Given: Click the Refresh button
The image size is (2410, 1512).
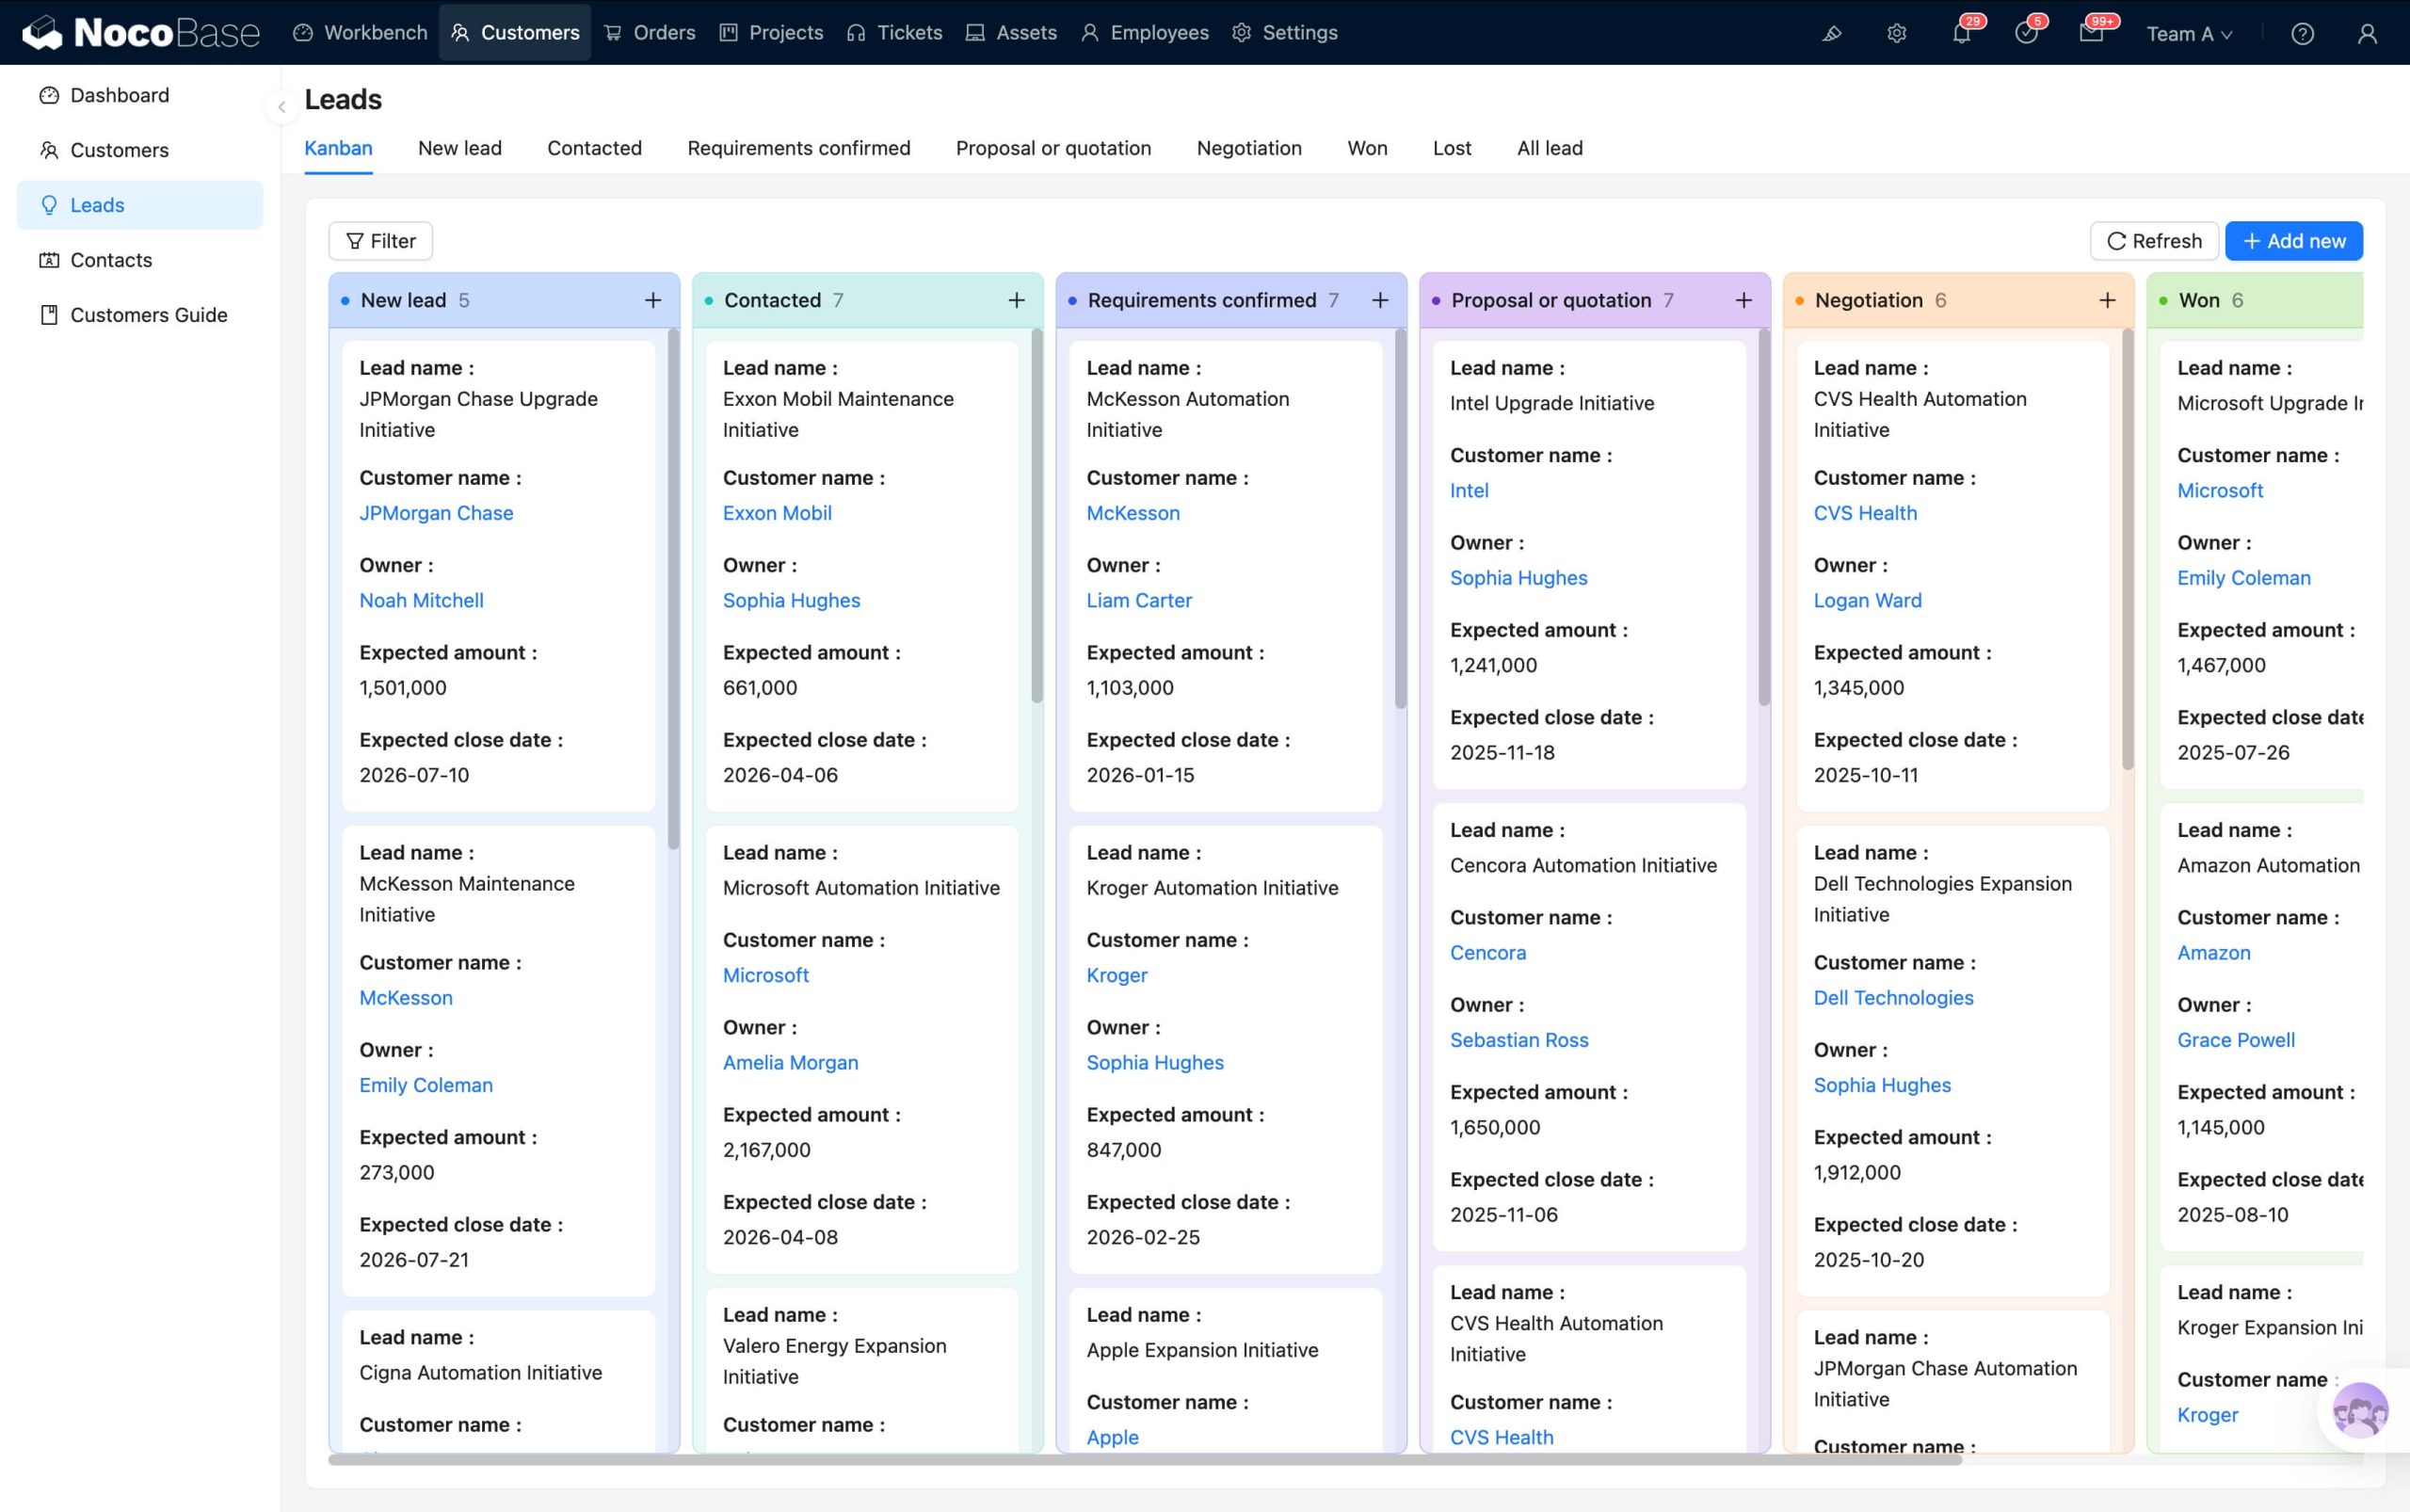Looking at the screenshot, I should [2154, 241].
